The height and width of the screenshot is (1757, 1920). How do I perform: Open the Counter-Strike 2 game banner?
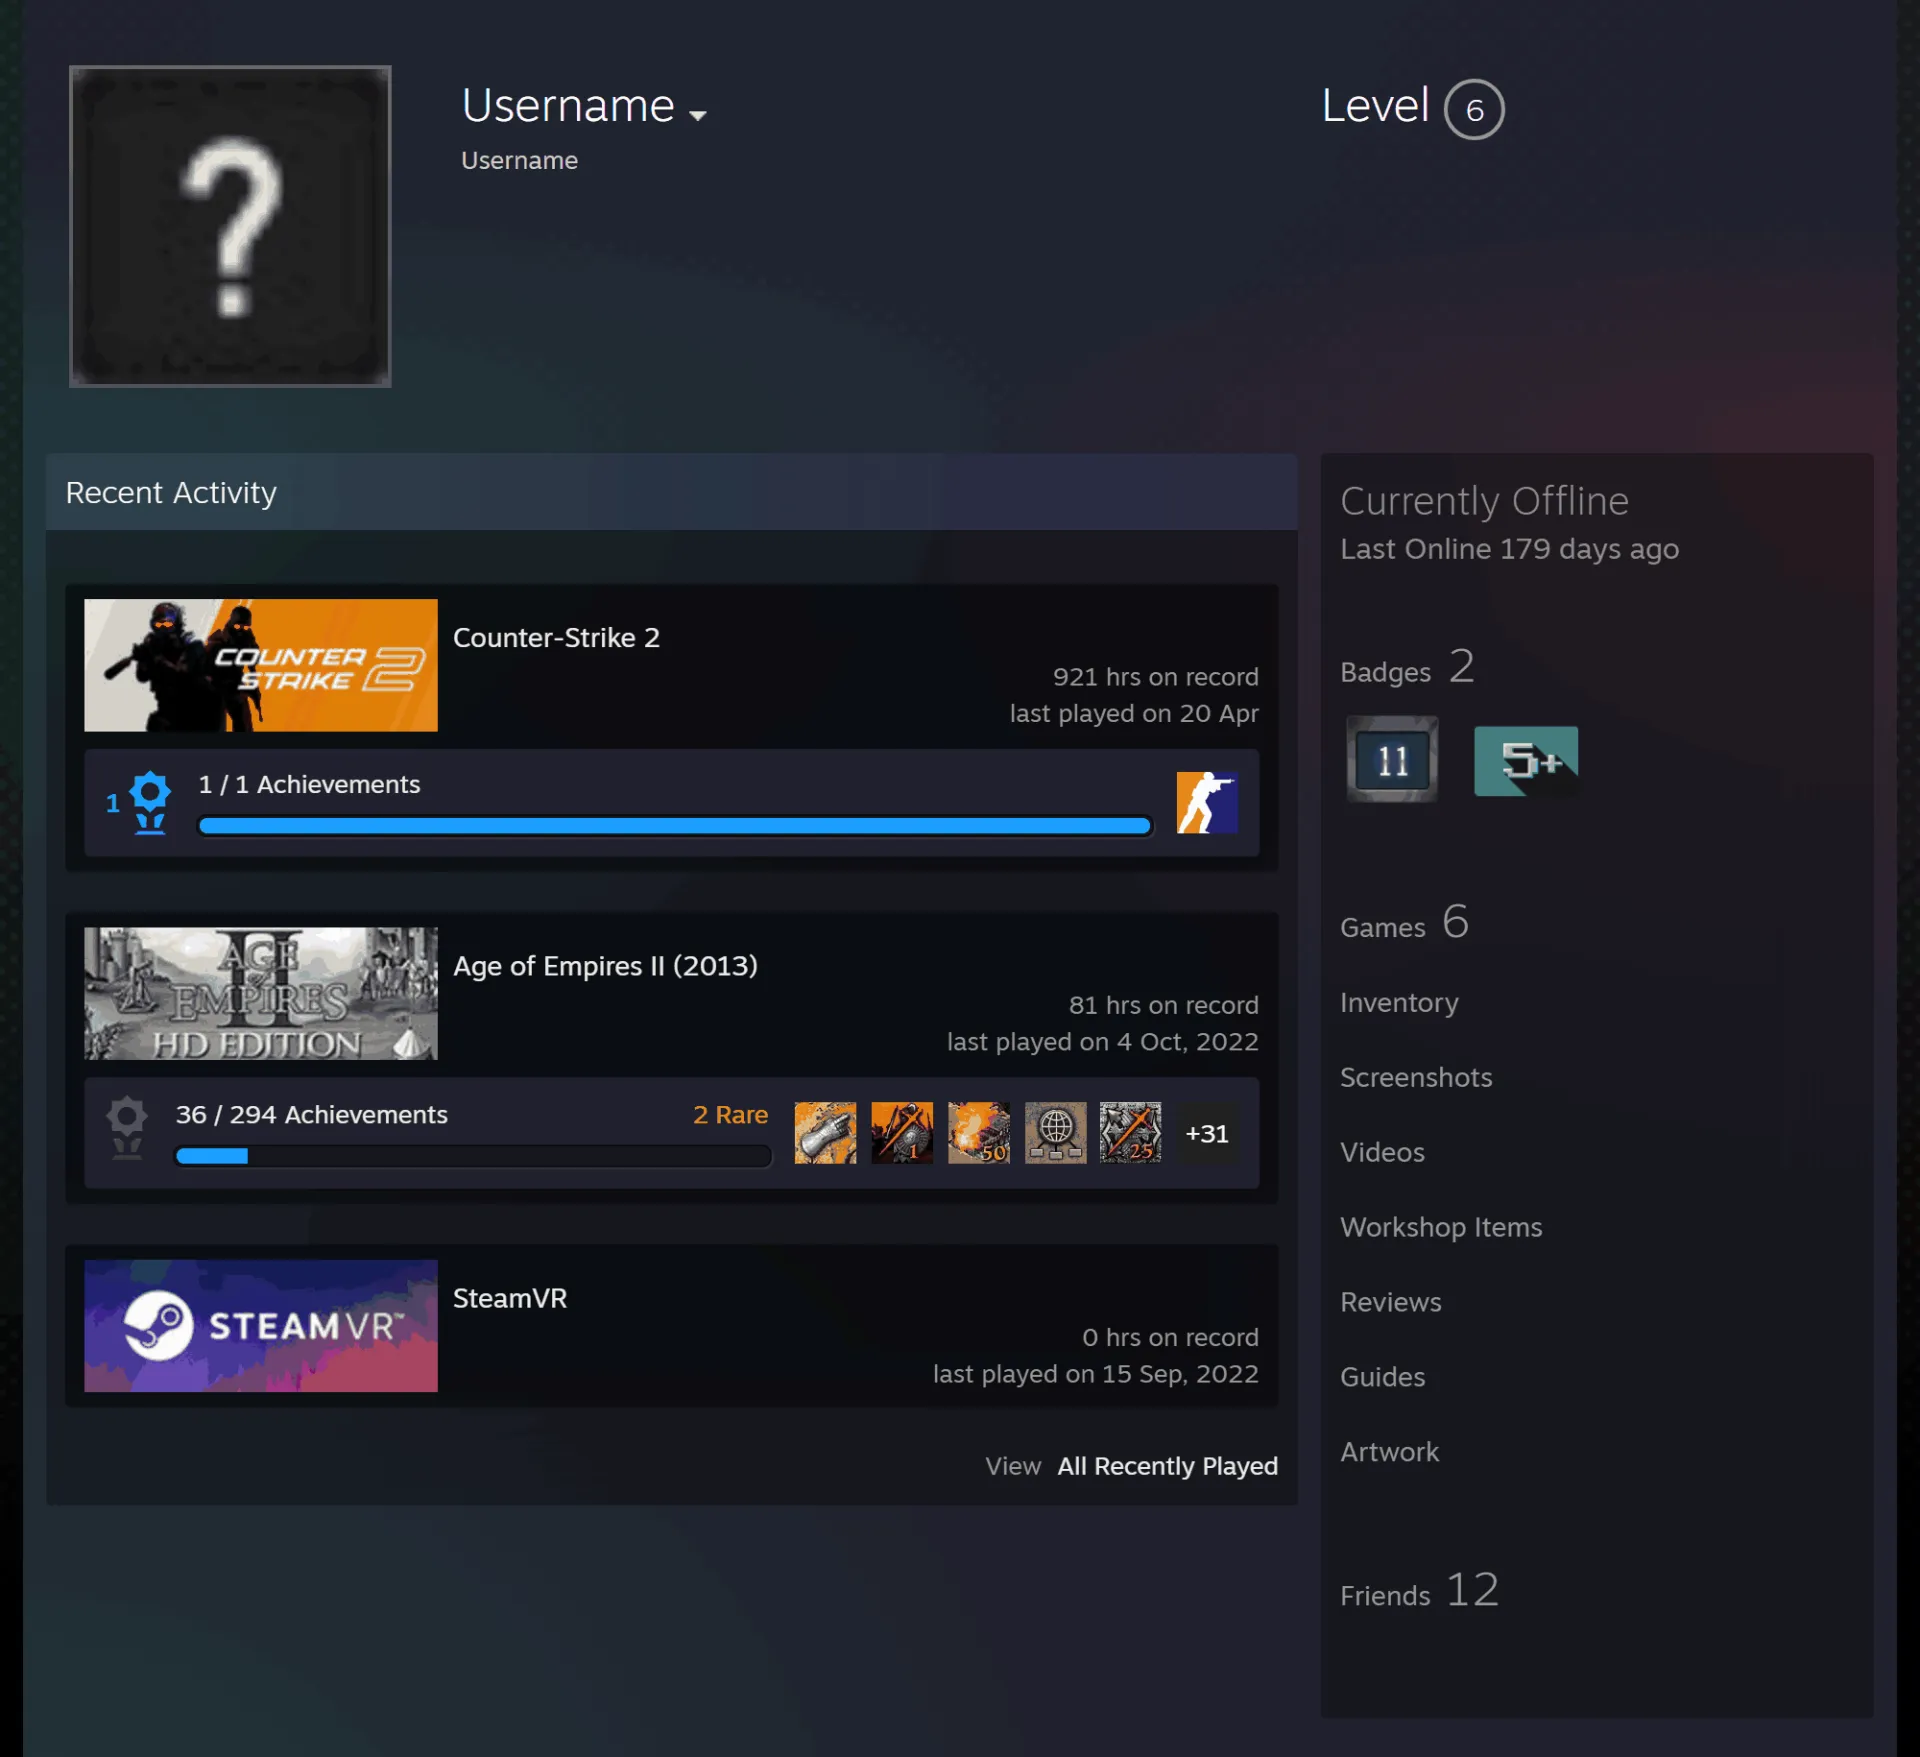tap(261, 665)
